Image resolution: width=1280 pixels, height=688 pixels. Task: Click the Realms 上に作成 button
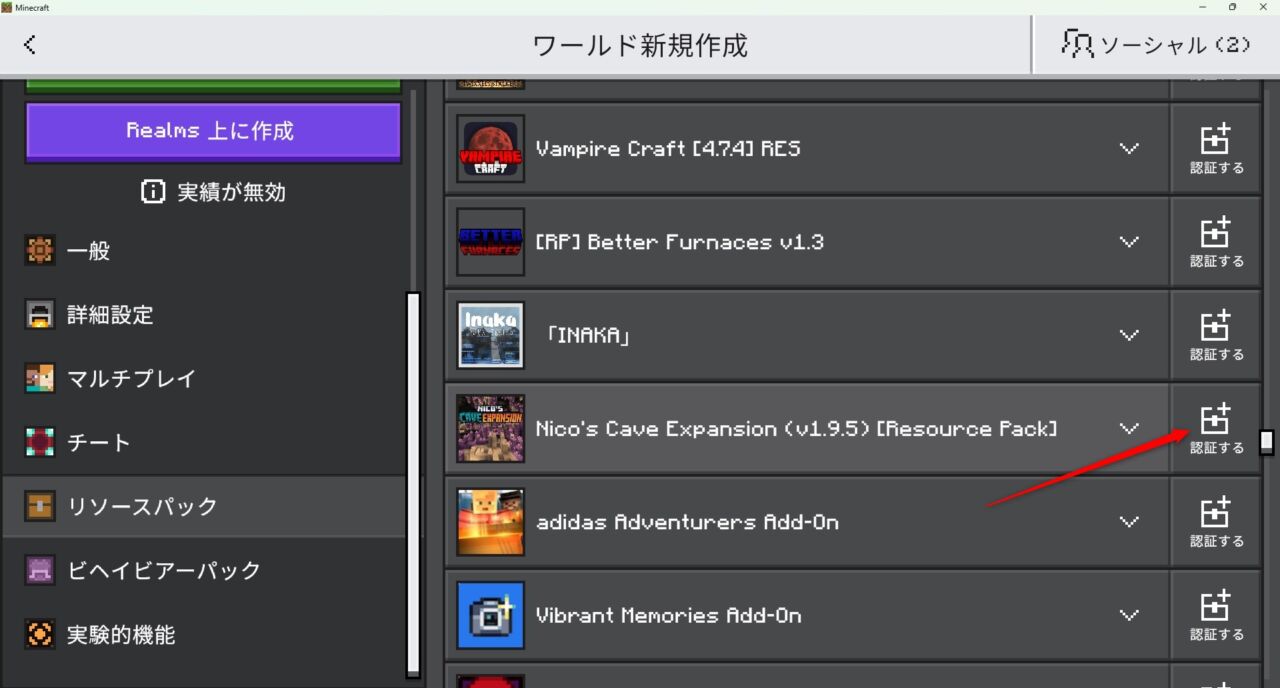(212, 131)
